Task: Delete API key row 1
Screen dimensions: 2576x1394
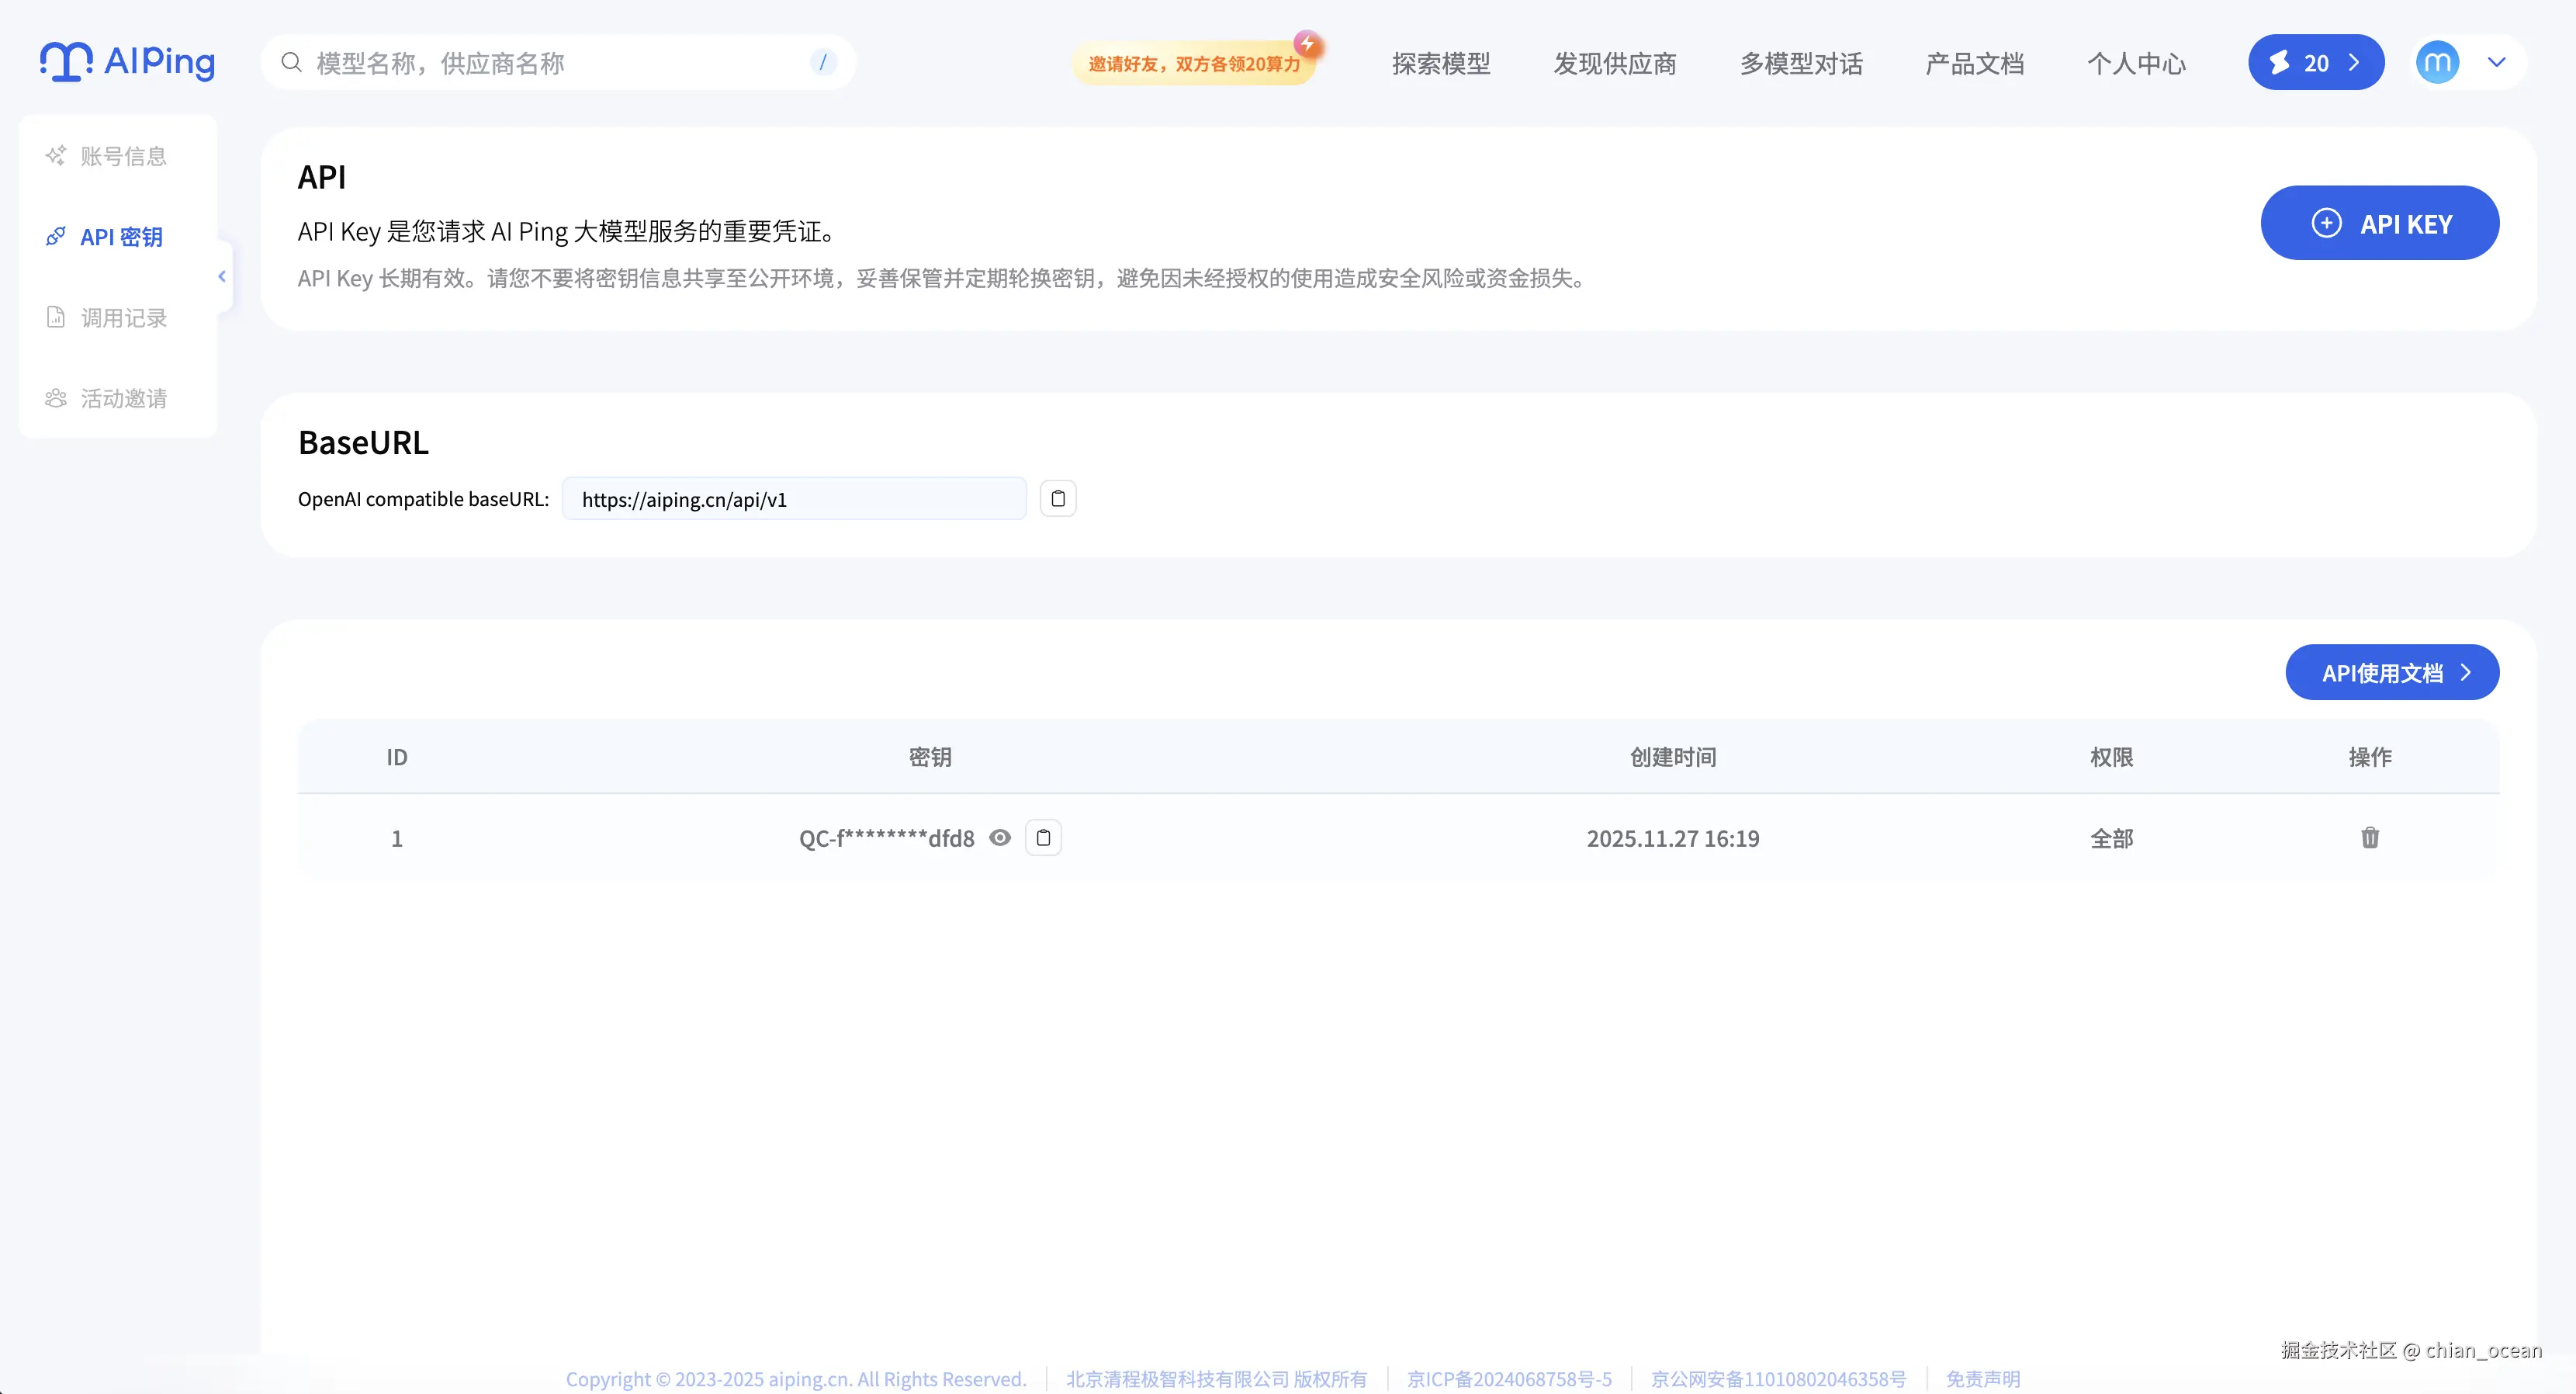Action: click(x=2369, y=838)
